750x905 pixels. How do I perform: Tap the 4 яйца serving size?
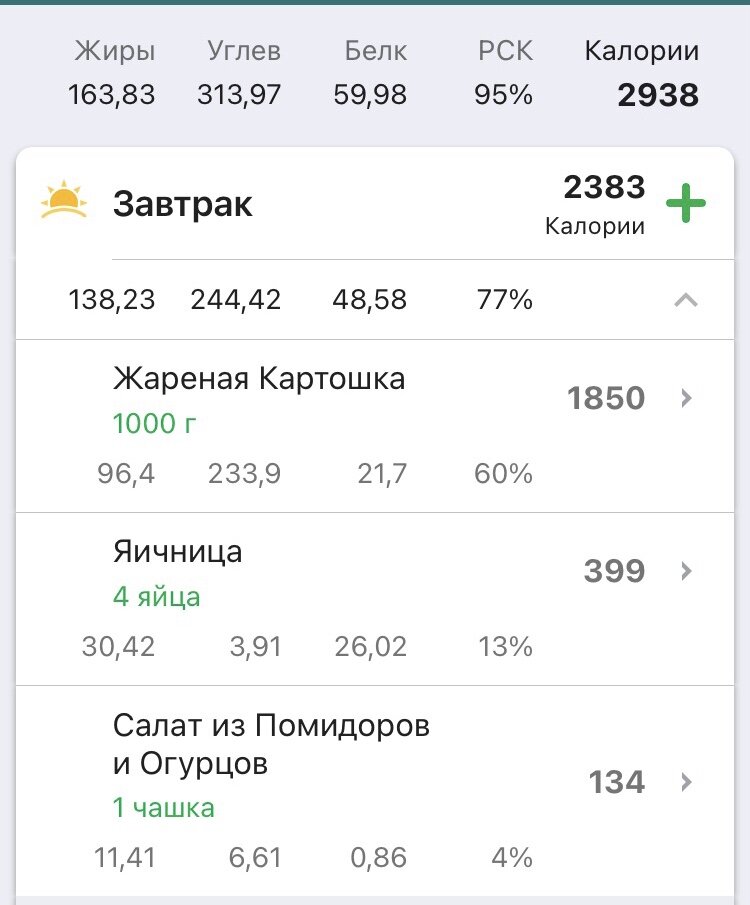(x=156, y=597)
